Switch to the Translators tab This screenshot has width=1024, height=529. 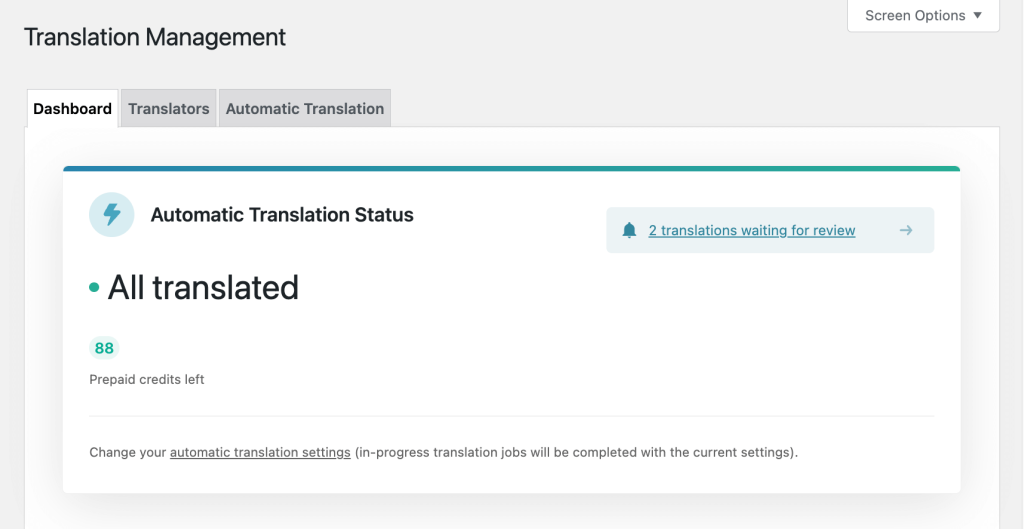coord(168,108)
